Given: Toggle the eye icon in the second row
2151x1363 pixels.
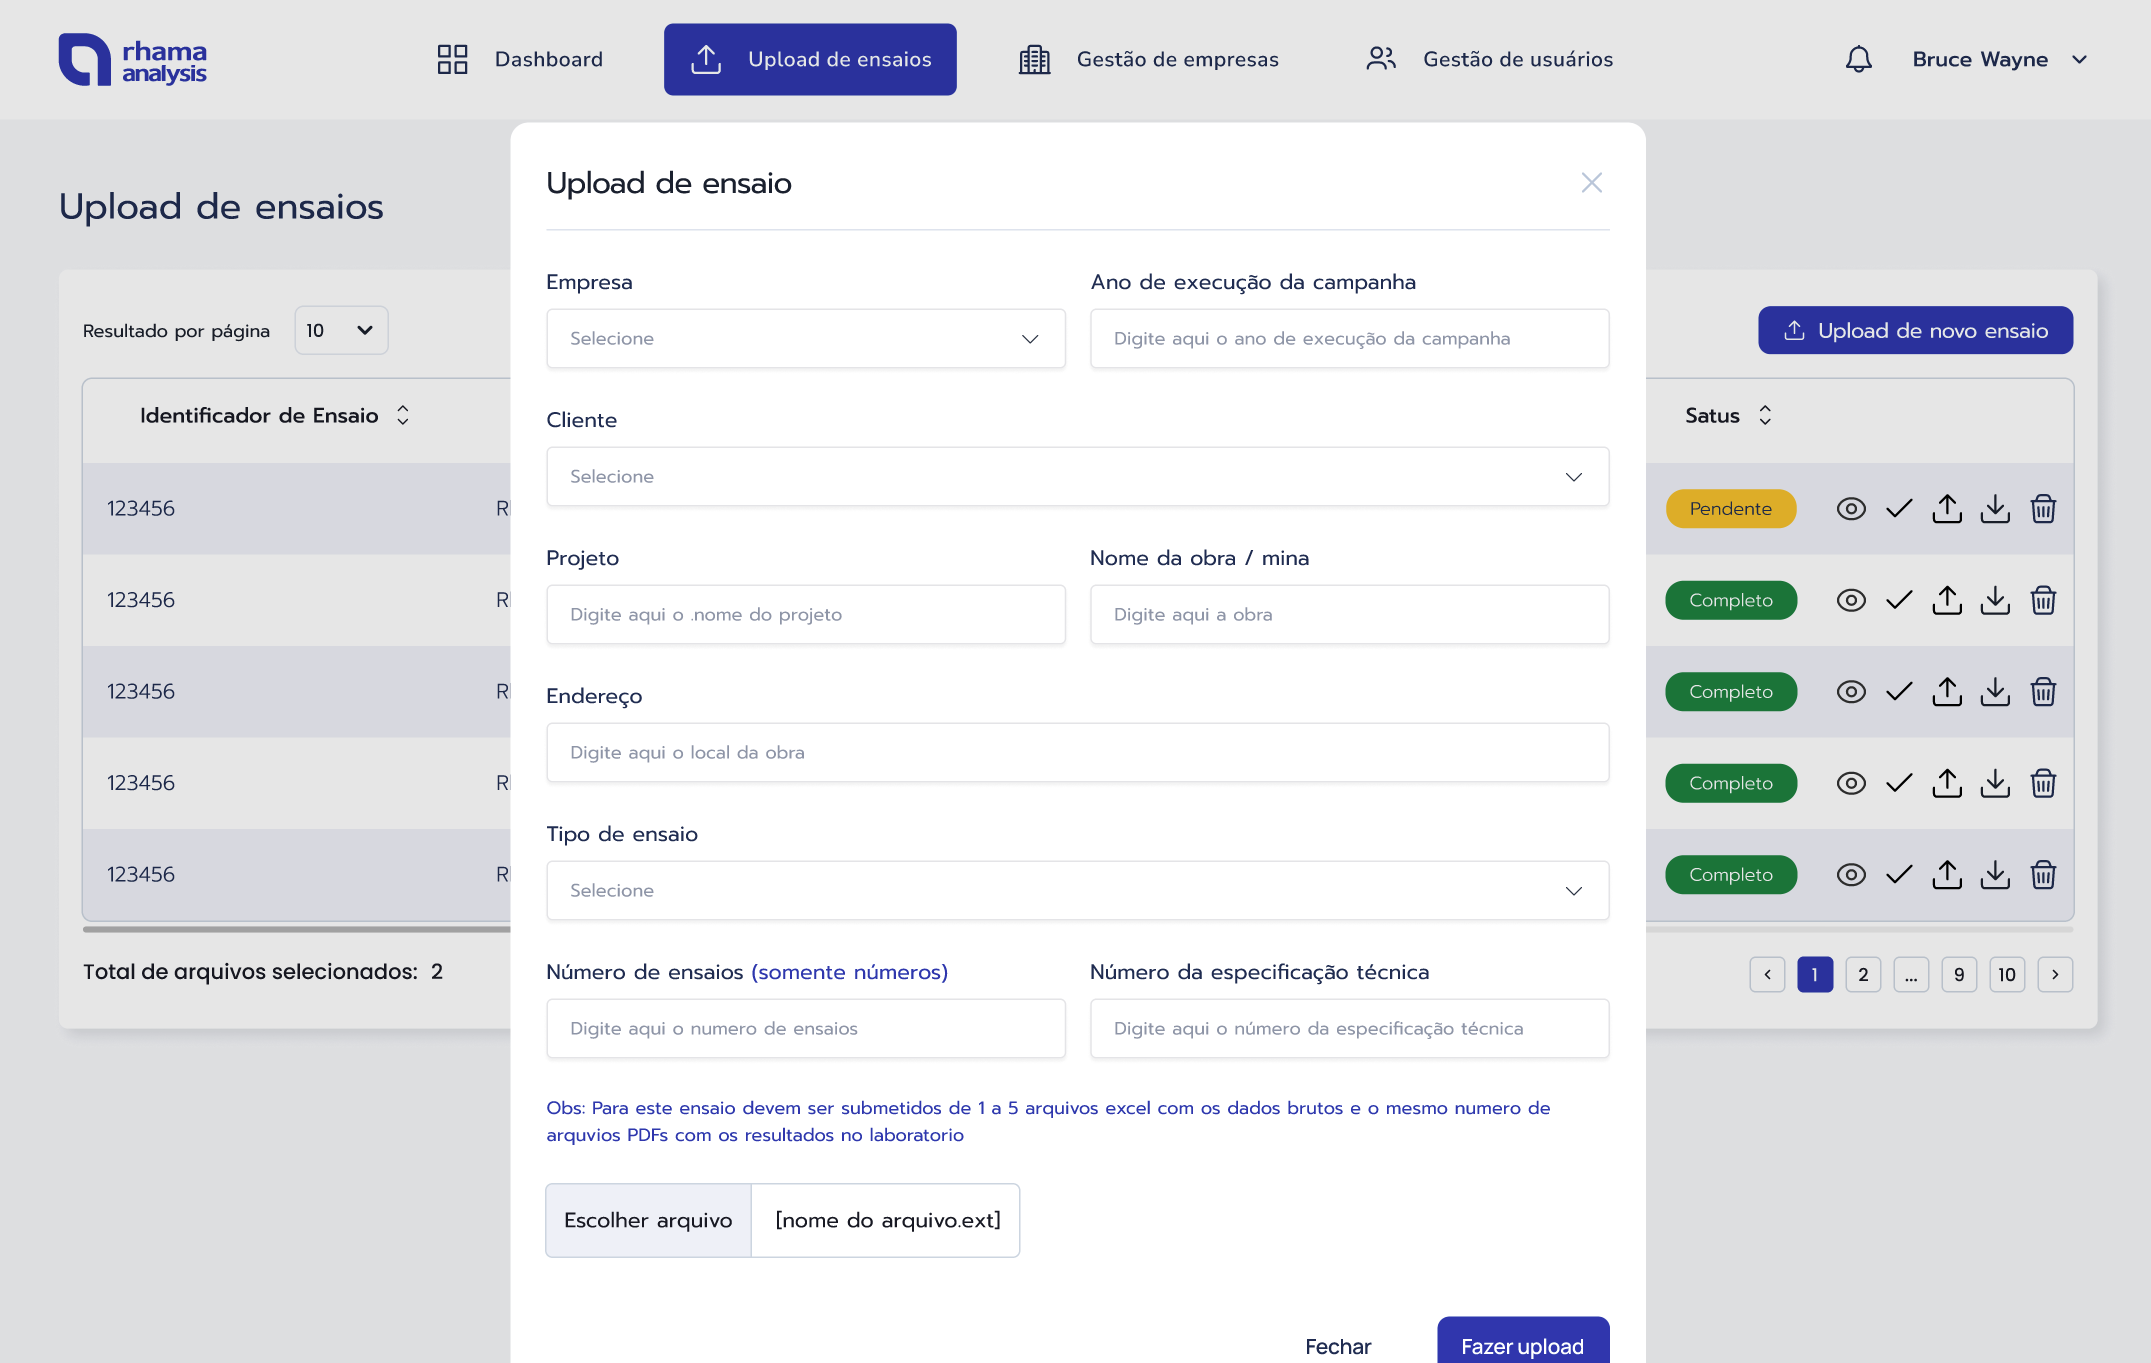Looking at the screenshot, I should [x=1851, y=600].
